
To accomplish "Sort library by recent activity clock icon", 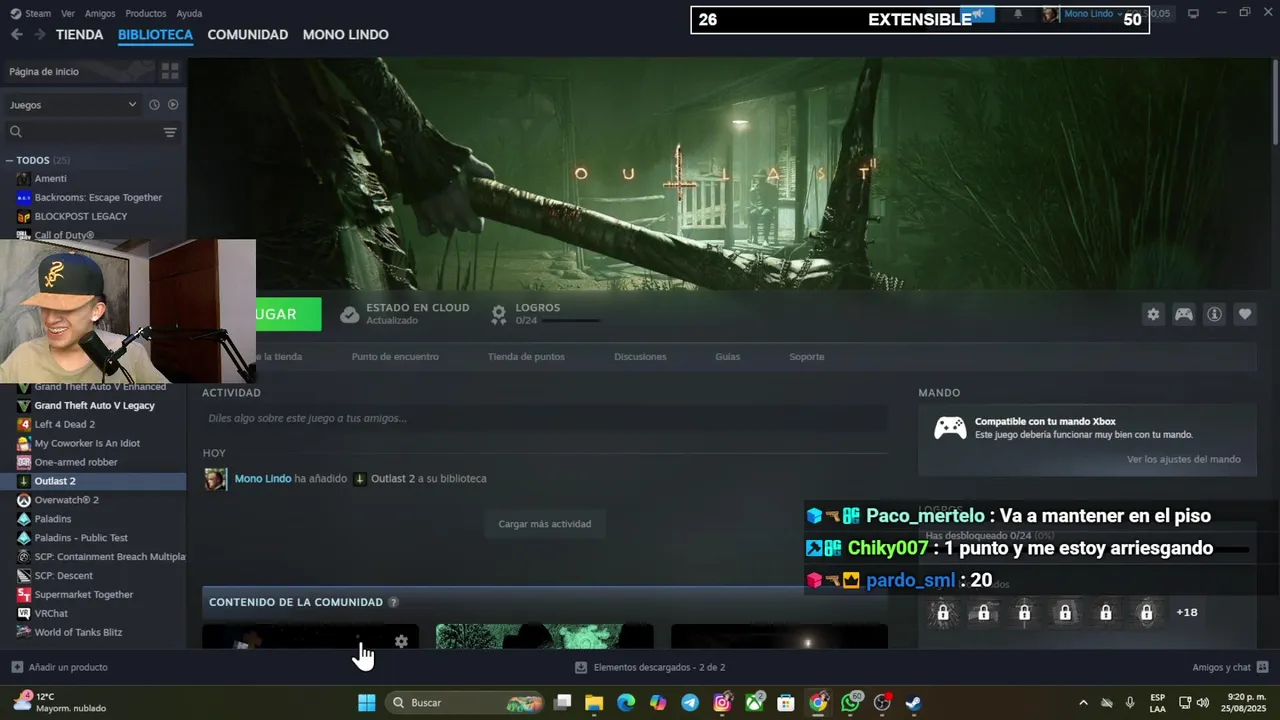I will pos(154,104).
